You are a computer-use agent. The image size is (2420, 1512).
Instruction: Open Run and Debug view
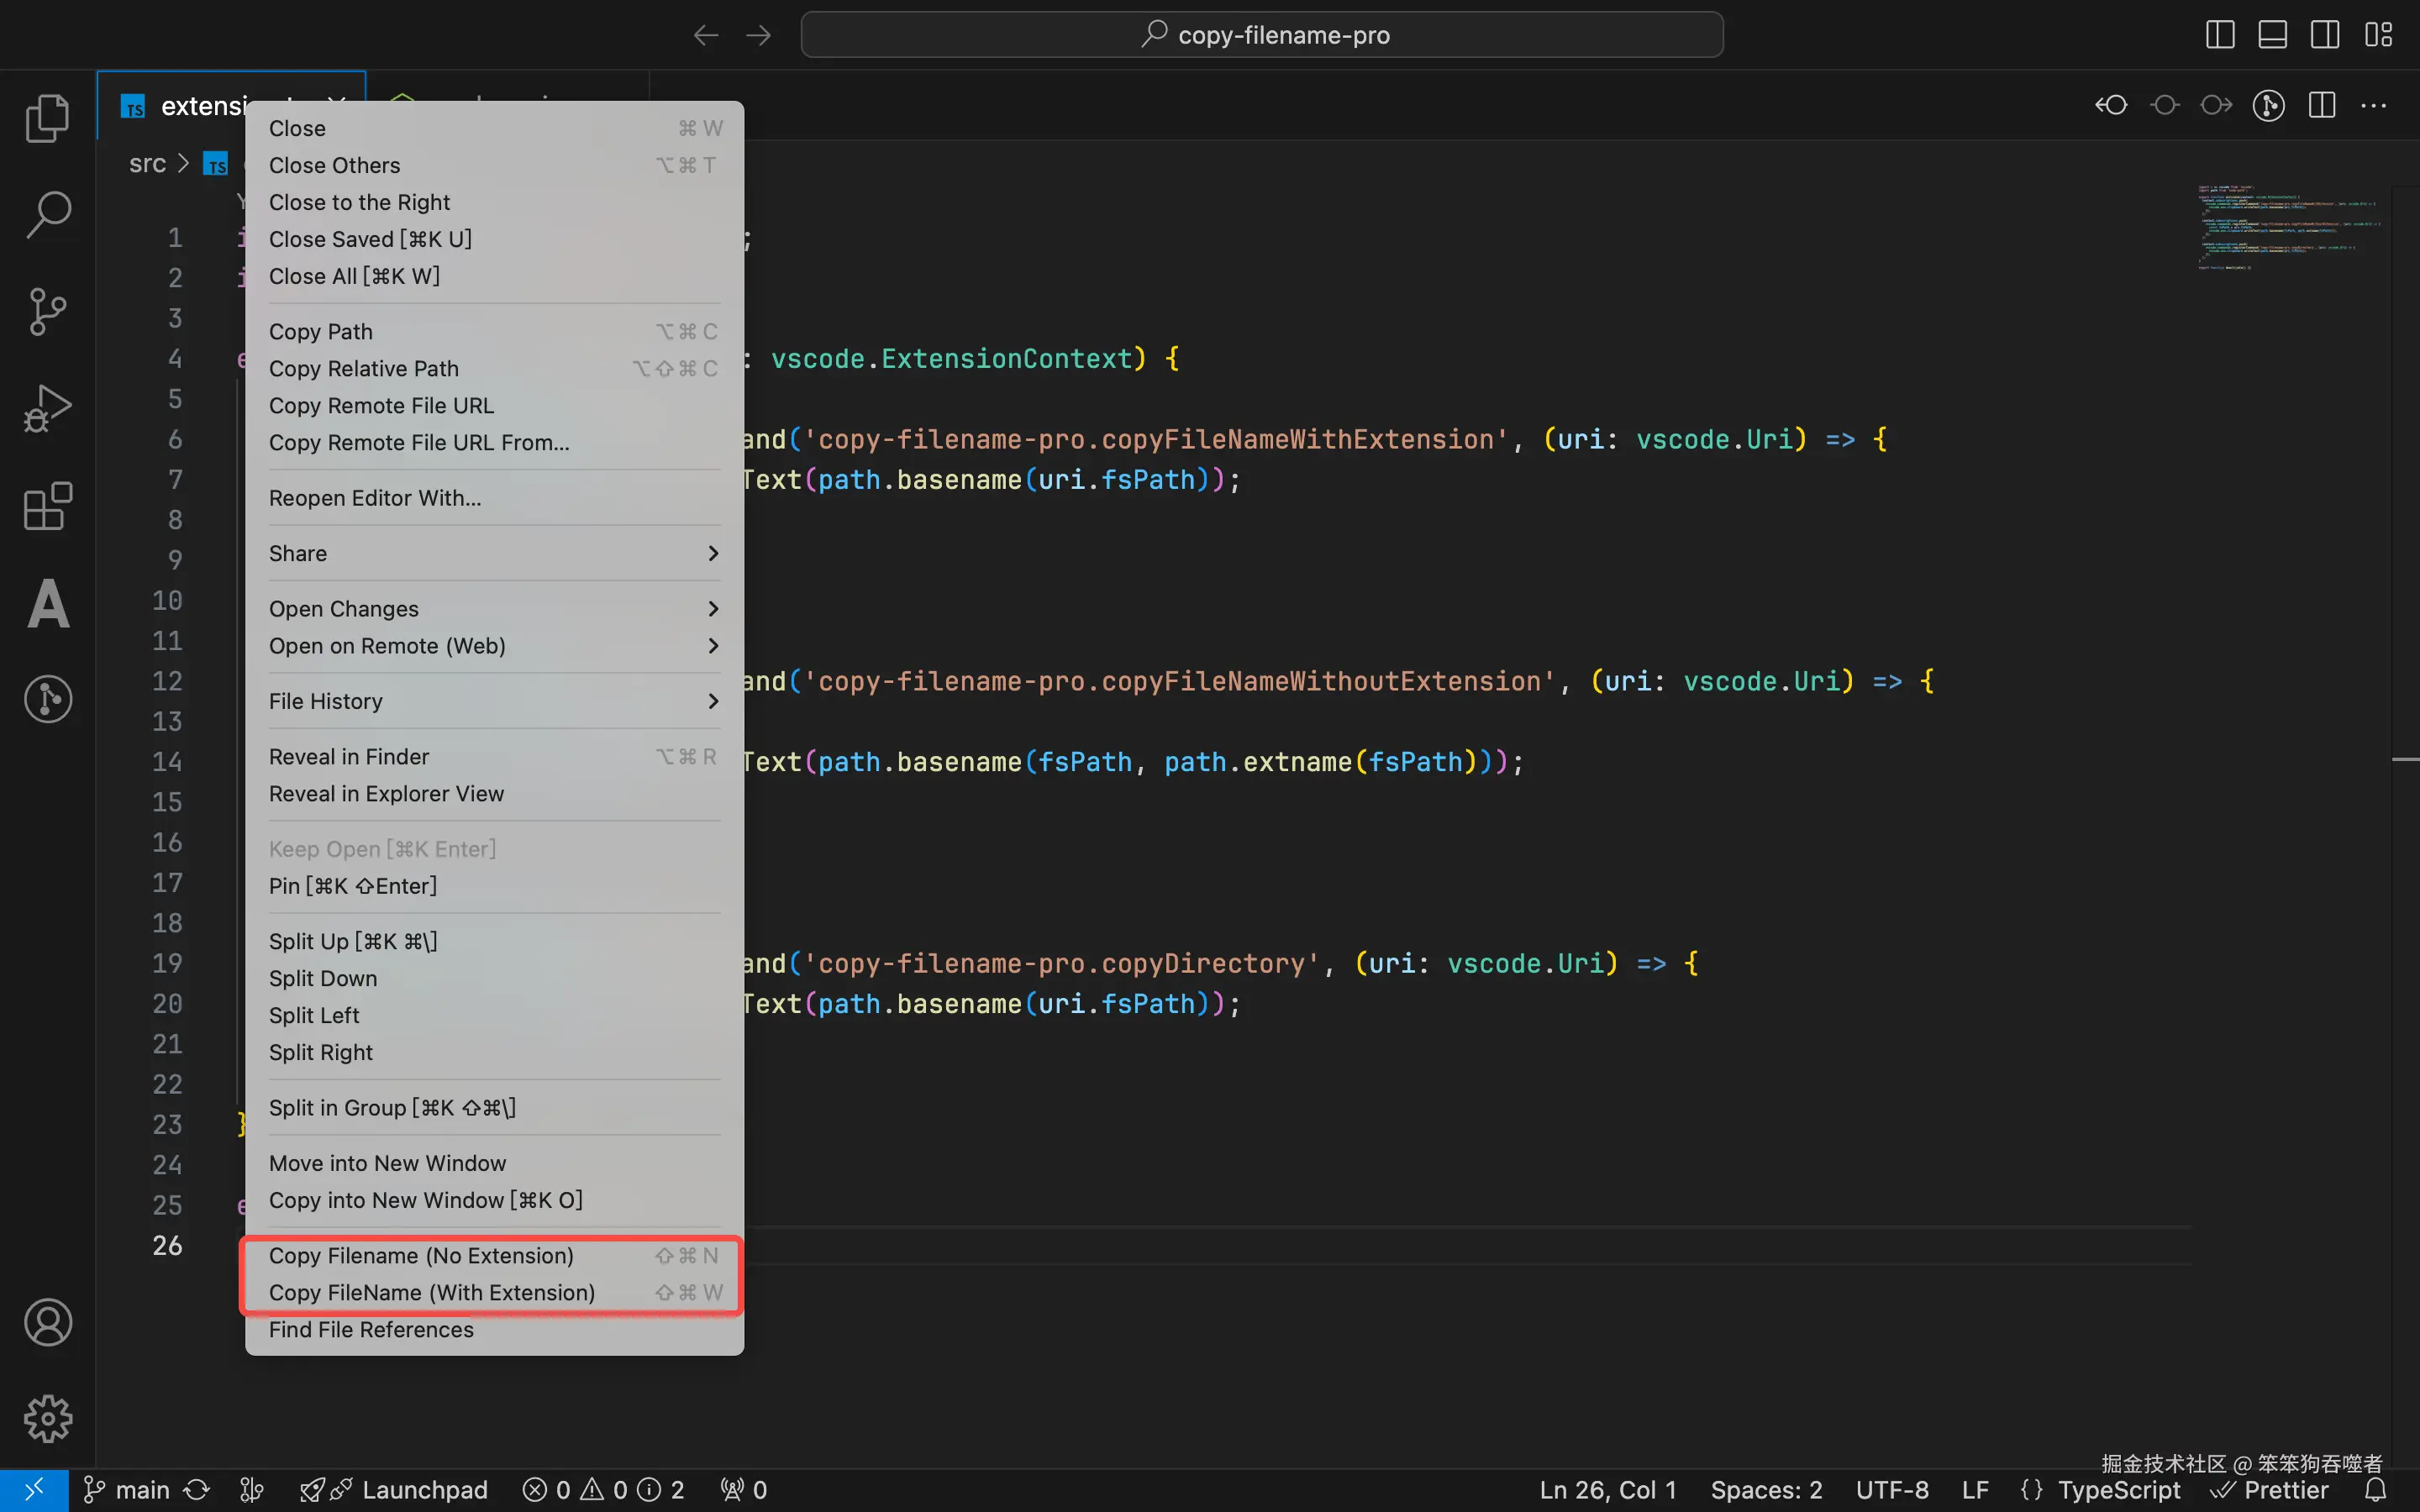pos(47,409)
